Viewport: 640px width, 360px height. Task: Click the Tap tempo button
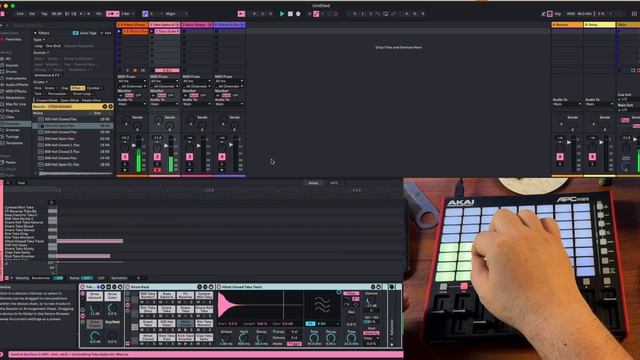click(x=44, y=13)
